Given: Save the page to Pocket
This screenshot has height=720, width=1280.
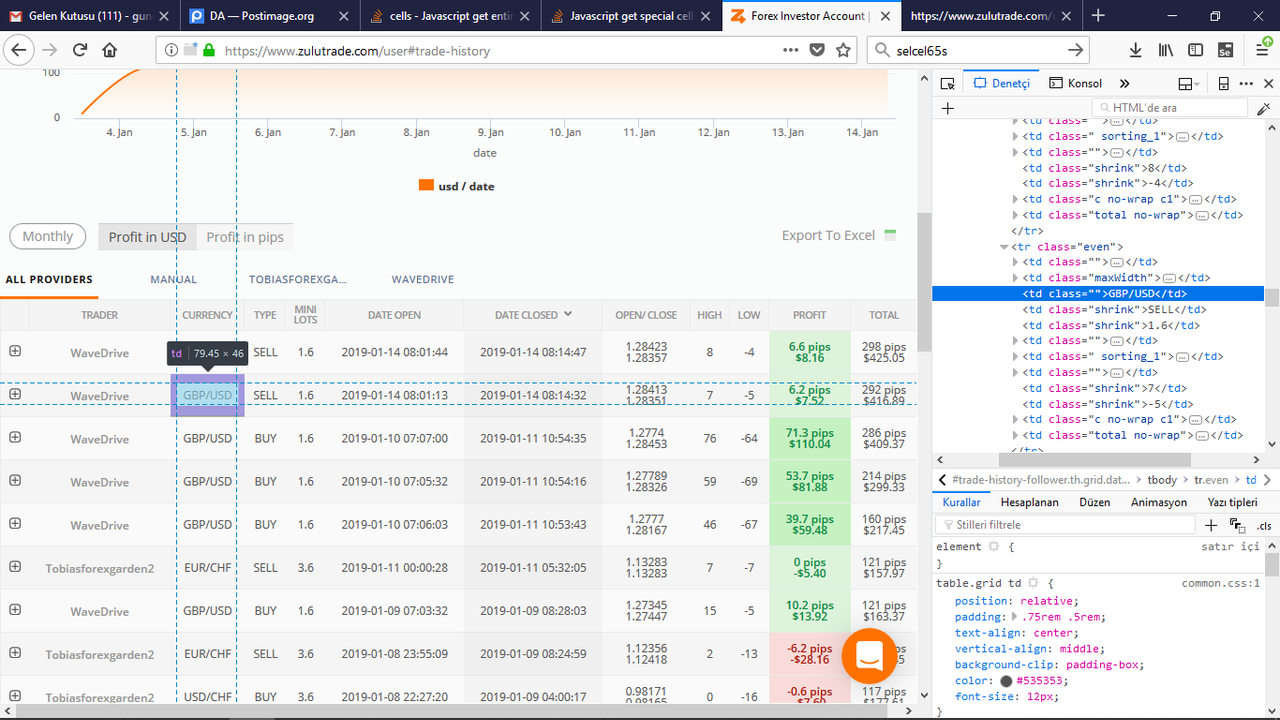Looking at the screenshot, I should click(817, 50).
